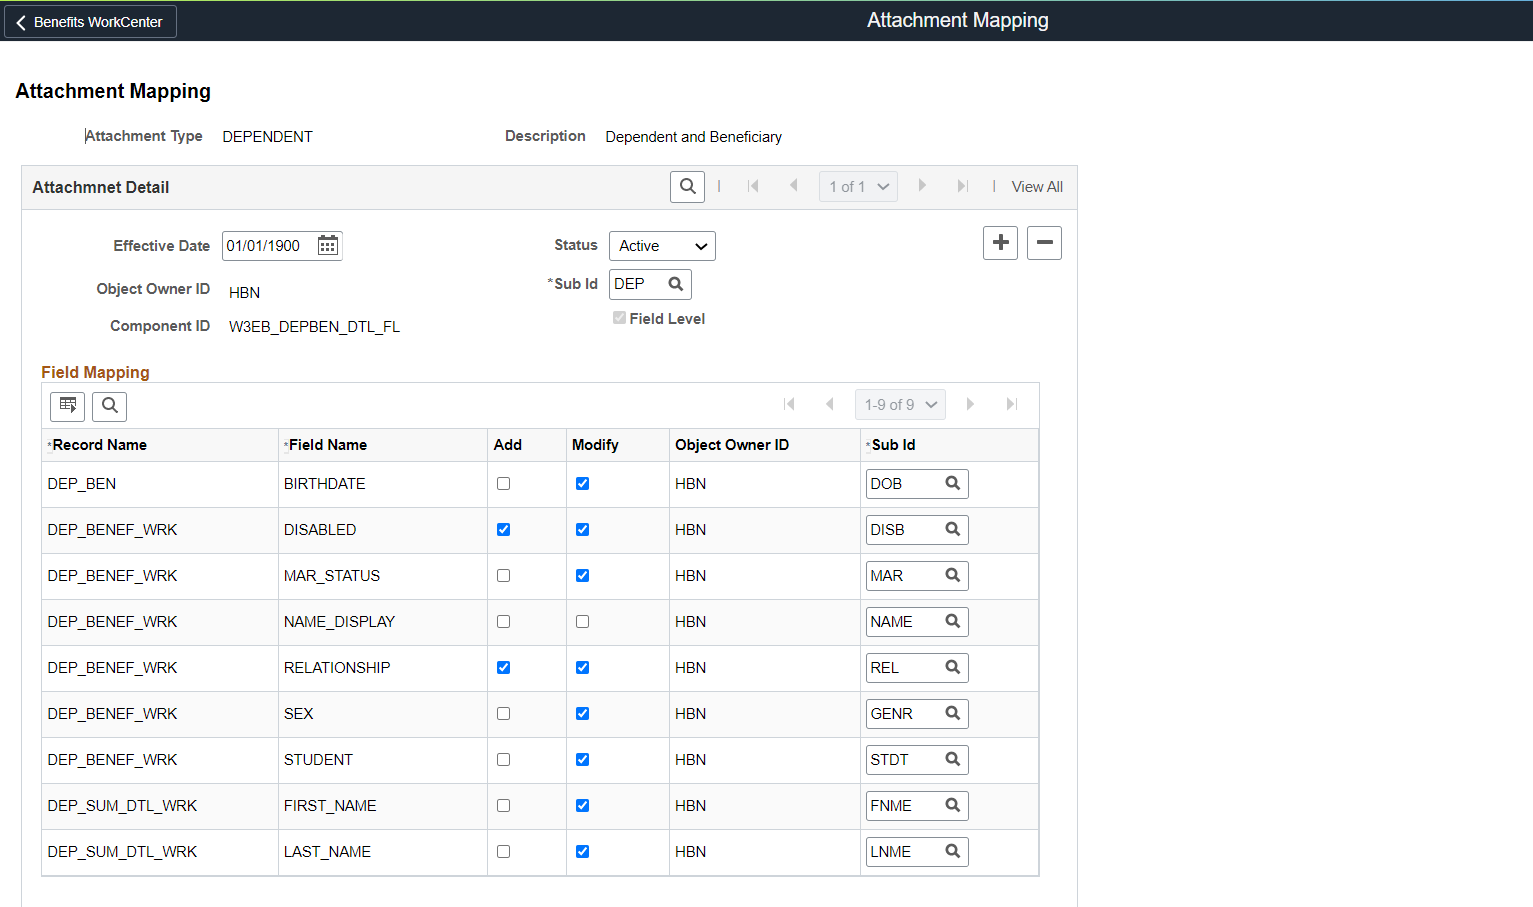Check Modify box for NAME_DISPLAY row
This screenshot has height=907, width=1533.
coord(582,622)
